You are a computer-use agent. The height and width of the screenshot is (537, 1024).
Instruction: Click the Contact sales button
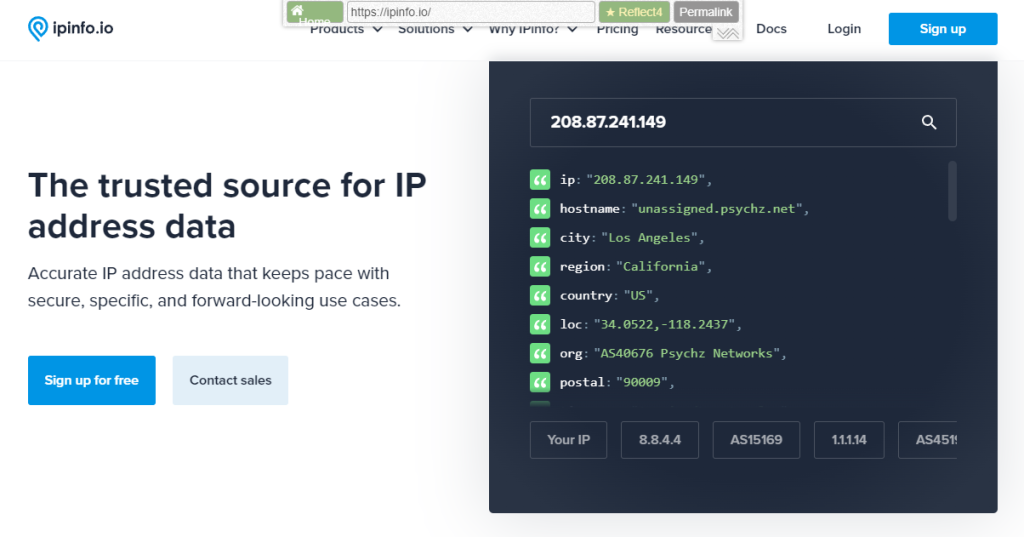click(230, 380)
